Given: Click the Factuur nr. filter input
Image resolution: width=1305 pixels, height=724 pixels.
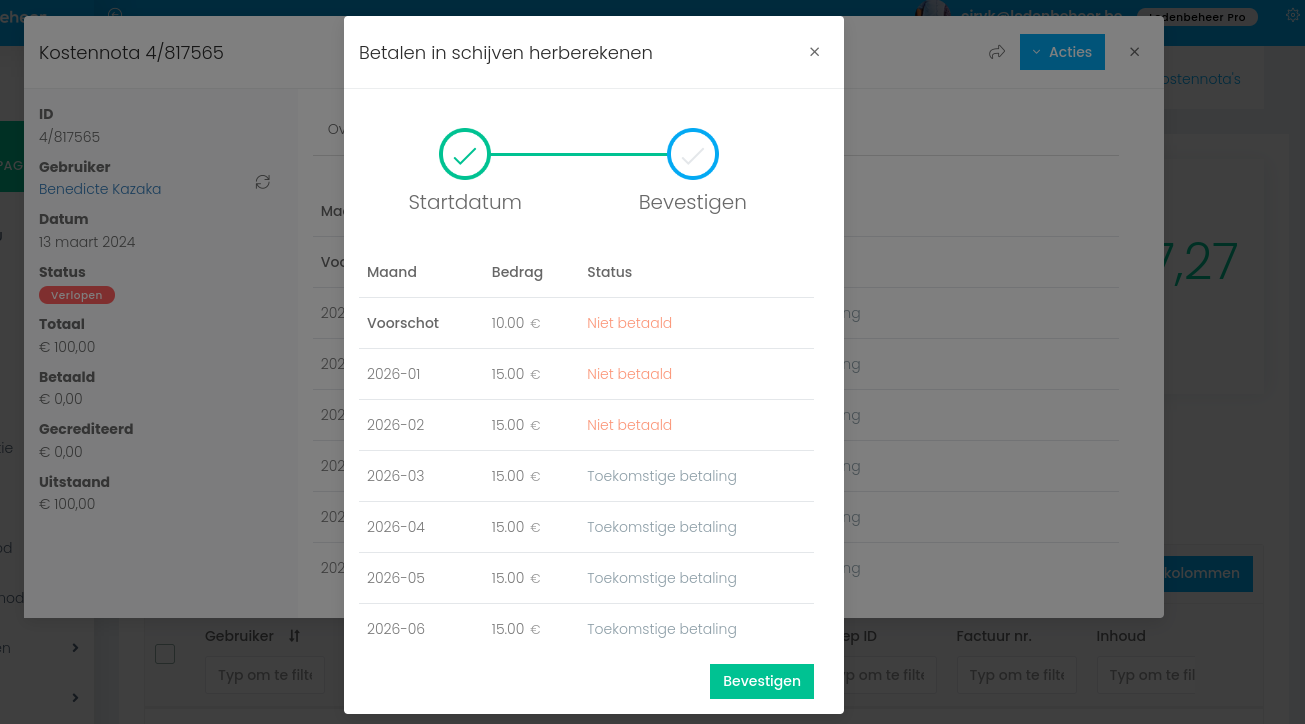Looking at the screenshot, I should (1016, 675).
